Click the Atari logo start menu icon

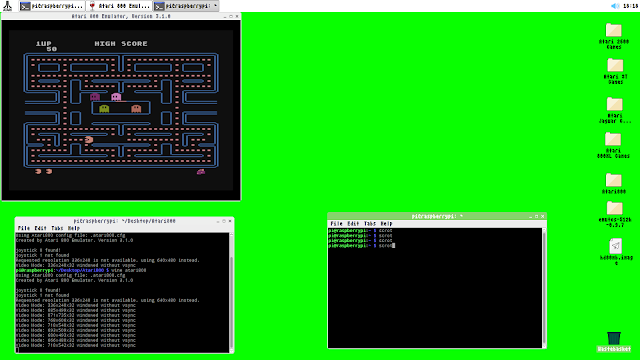coord(7,6)
